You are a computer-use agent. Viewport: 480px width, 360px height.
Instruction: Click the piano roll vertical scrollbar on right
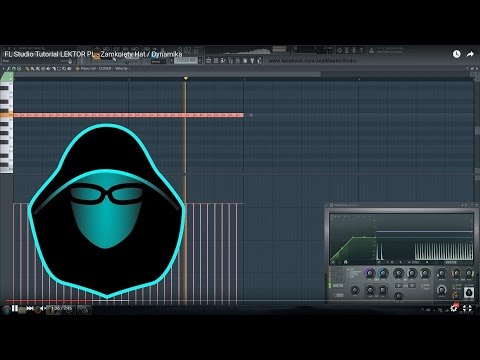477,131
